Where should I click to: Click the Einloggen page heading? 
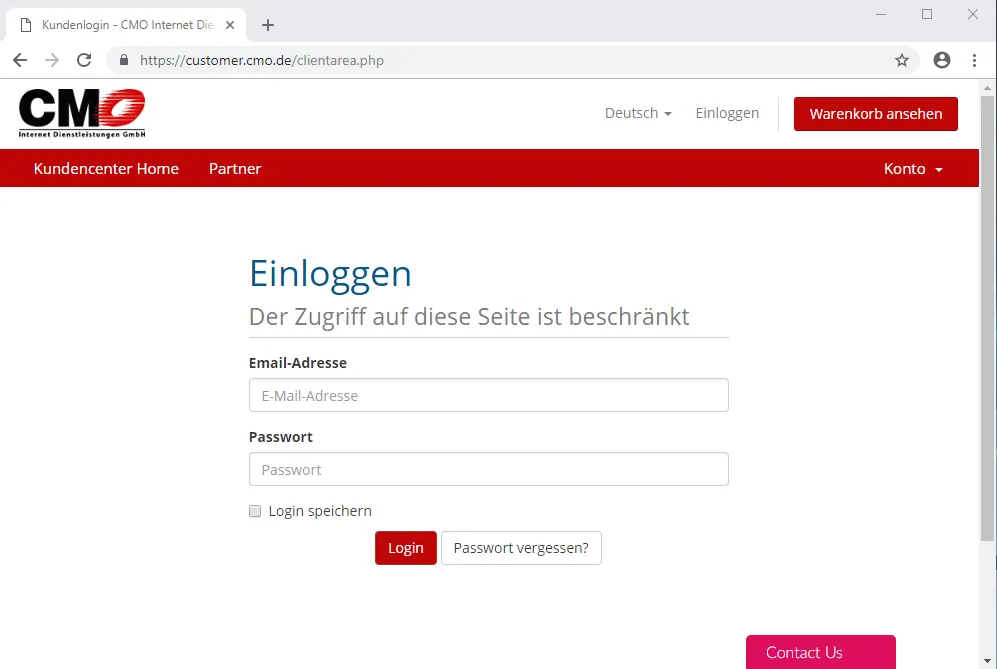click(x=330, y=275)
